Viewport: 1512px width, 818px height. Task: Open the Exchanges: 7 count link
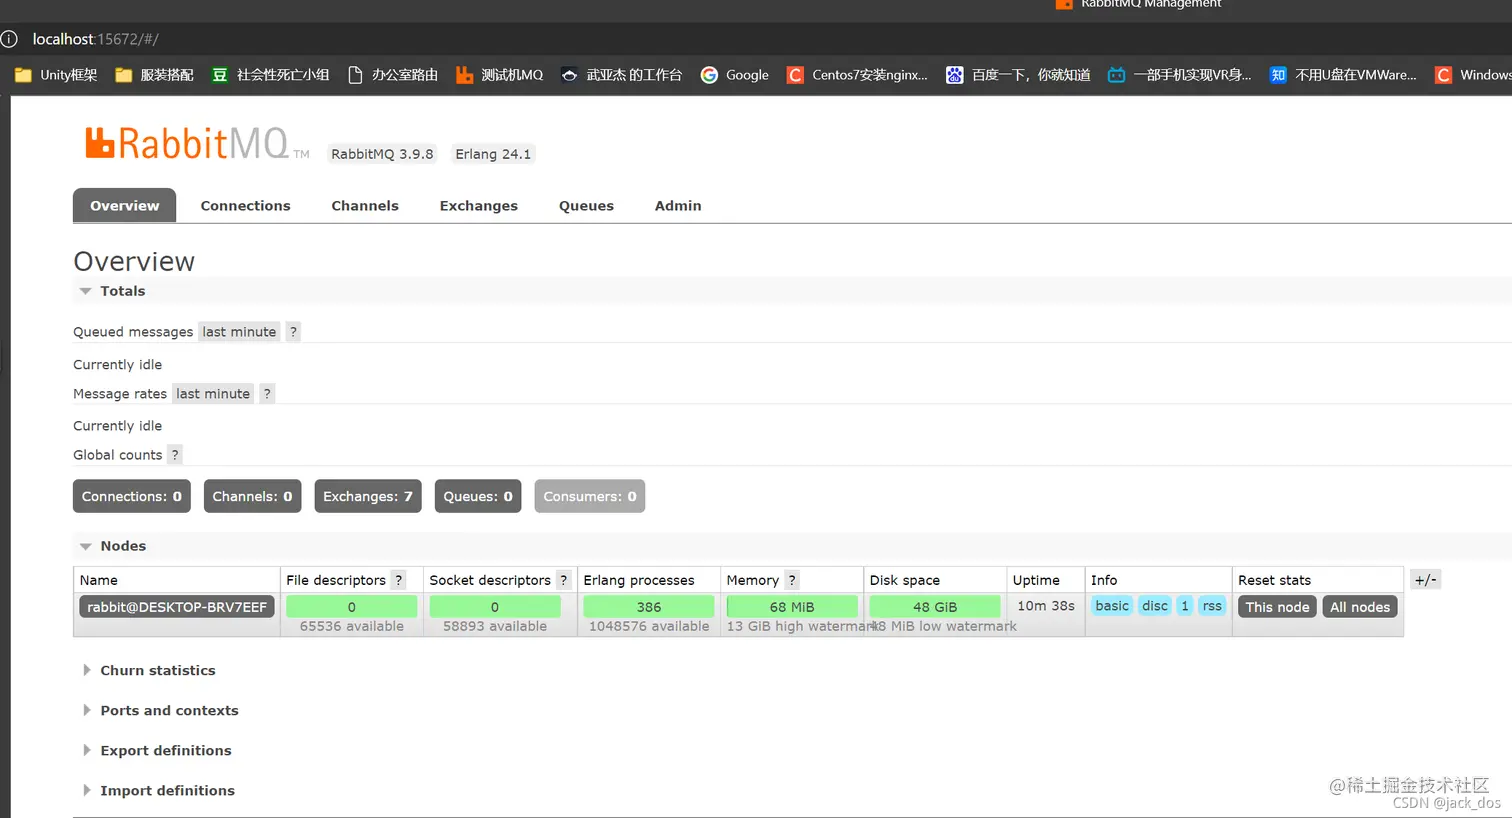[x=368, y=496]
